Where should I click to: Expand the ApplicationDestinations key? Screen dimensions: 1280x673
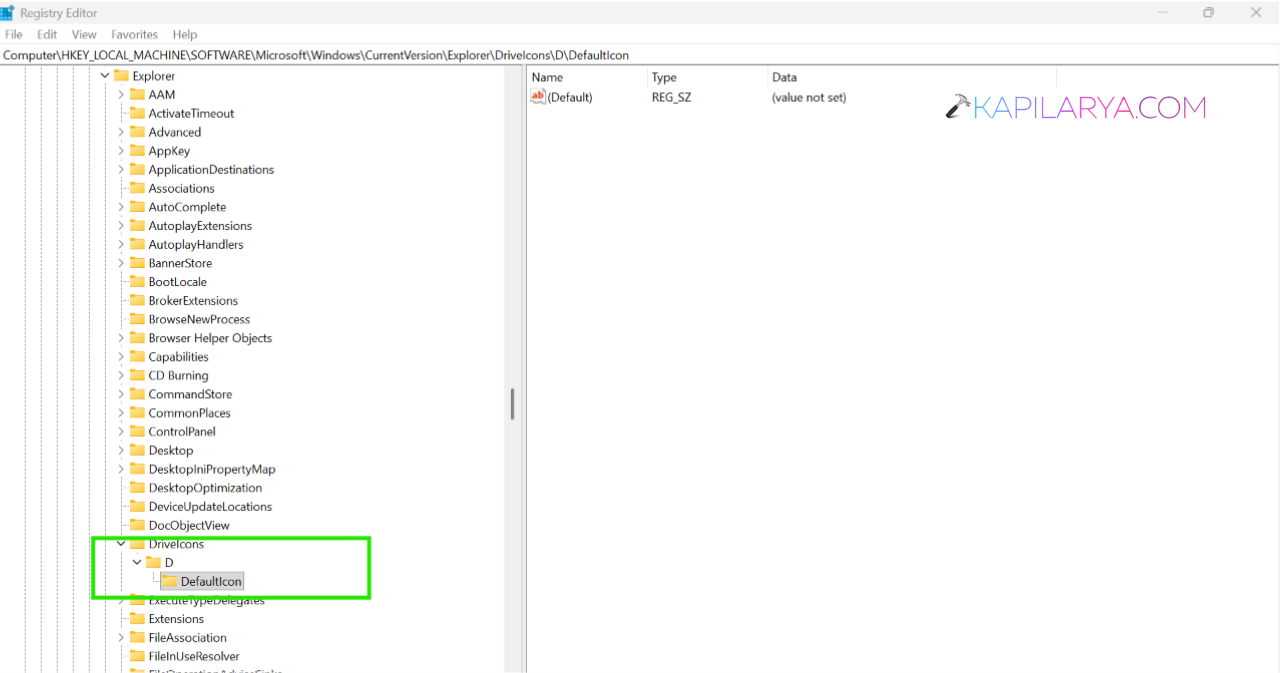click(121, 170)
